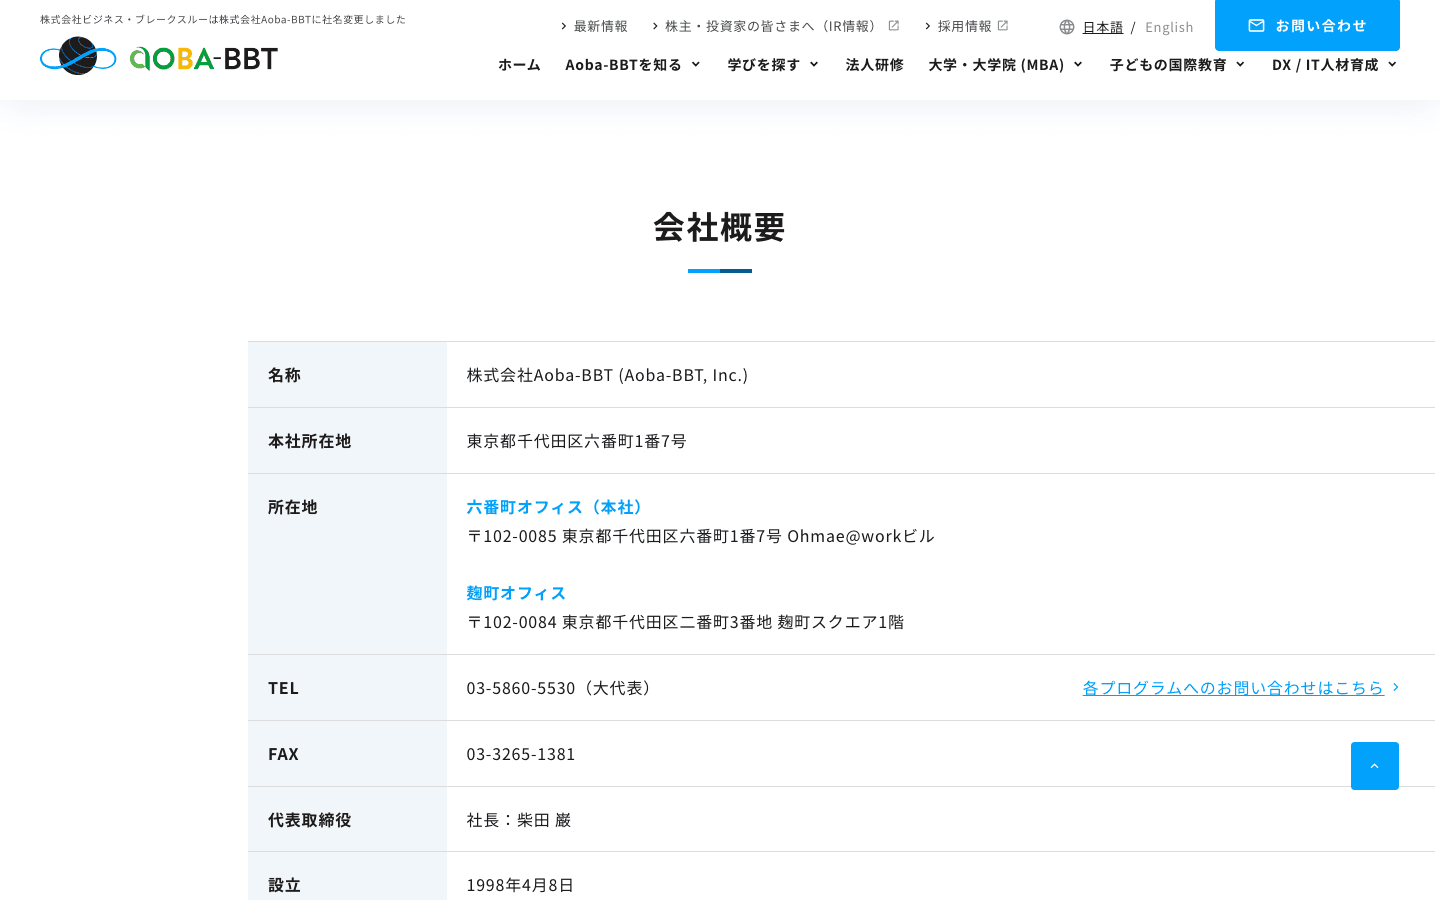Image resolution: width=1440 pixels, height=900 pixels.
Task: Click 〒102-0084 麹町スクエア address line
Action: click(x=685, y=622)
